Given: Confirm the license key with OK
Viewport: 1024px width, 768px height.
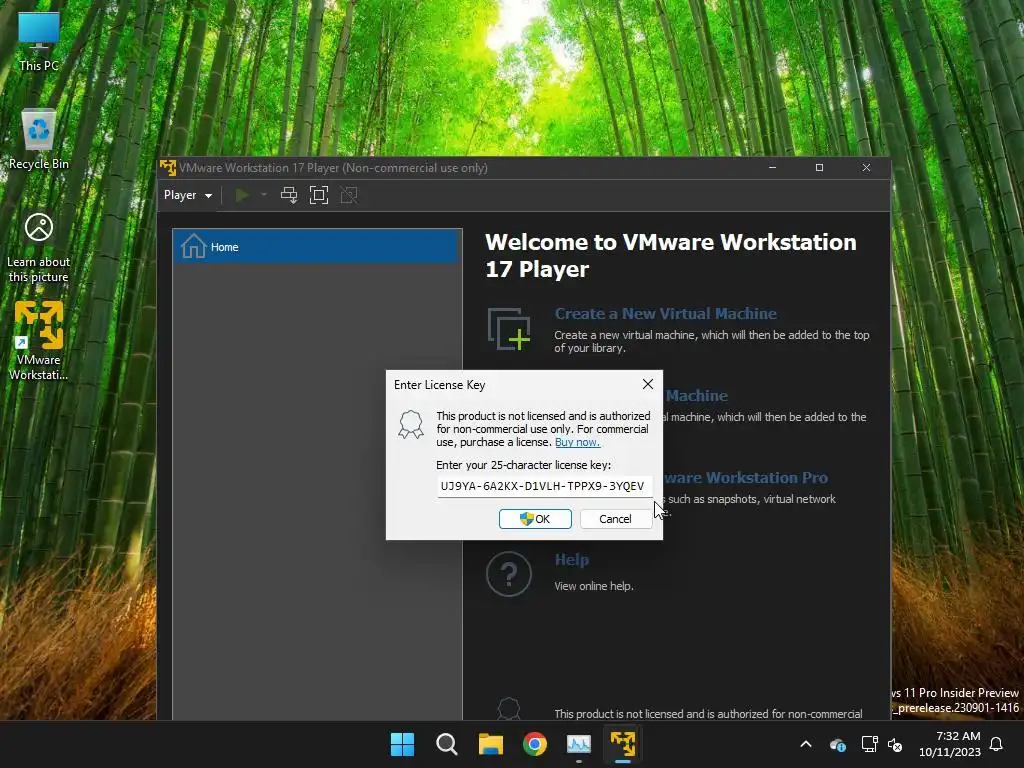Looking at the screenshot, I should (536, 519).
